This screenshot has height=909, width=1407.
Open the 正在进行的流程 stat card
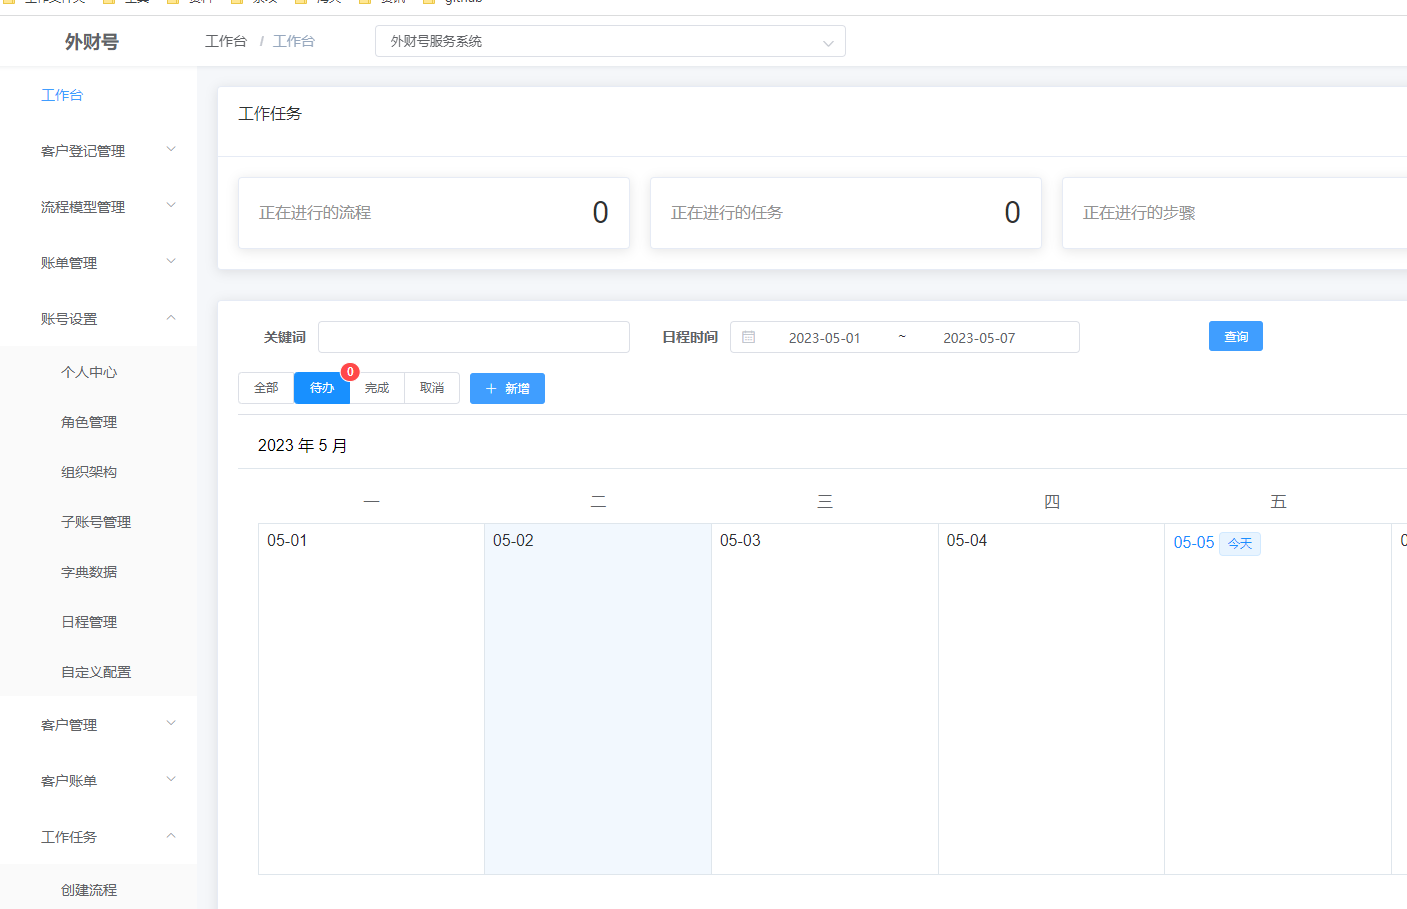[434, 213]
